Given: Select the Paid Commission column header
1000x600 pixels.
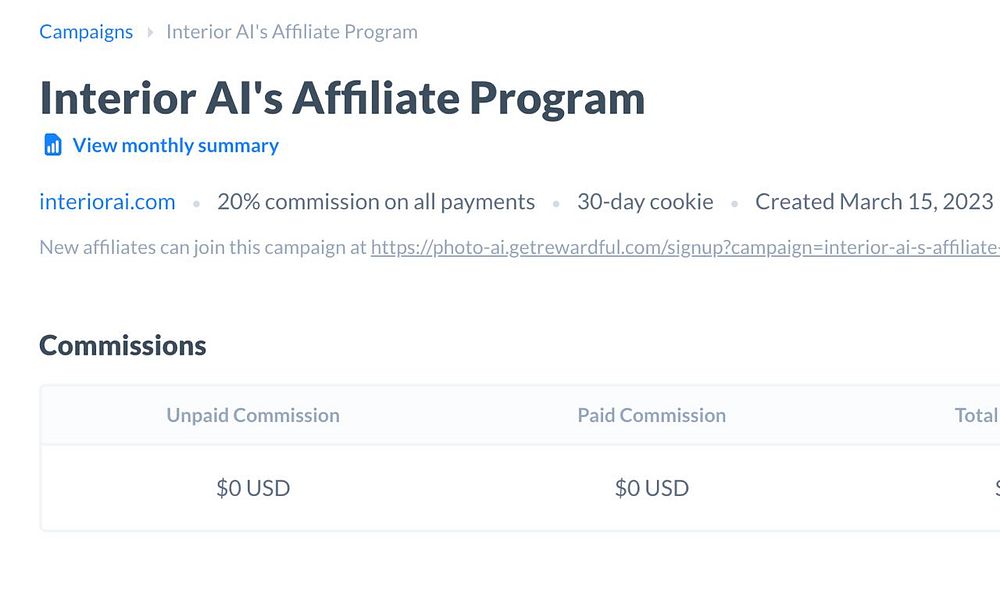Looking at the screenshot, I should (651, 415).
